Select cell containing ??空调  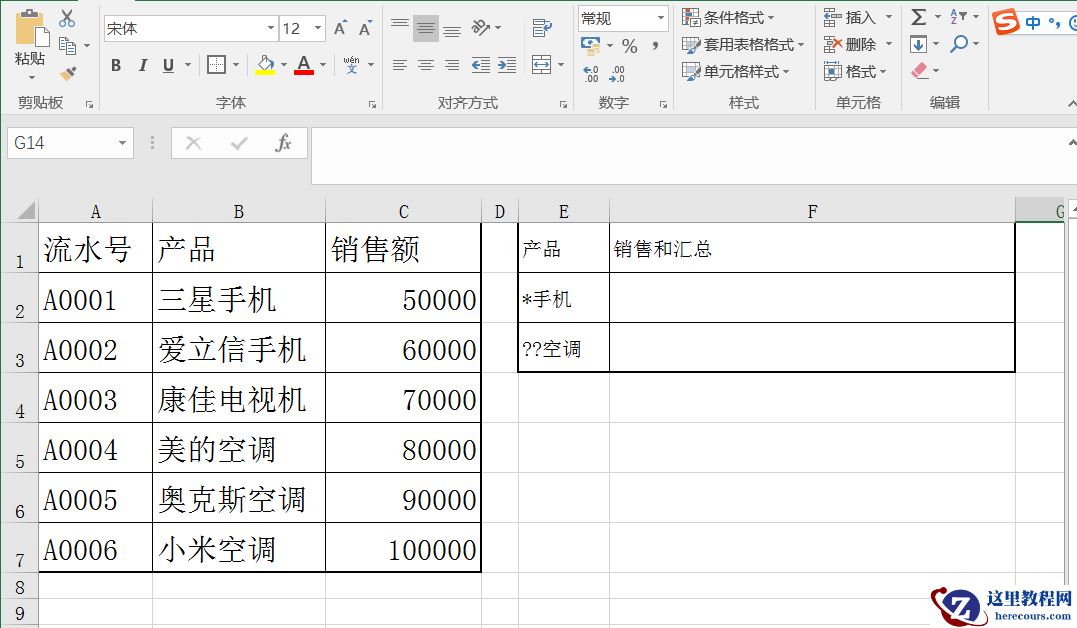point(563,348)
